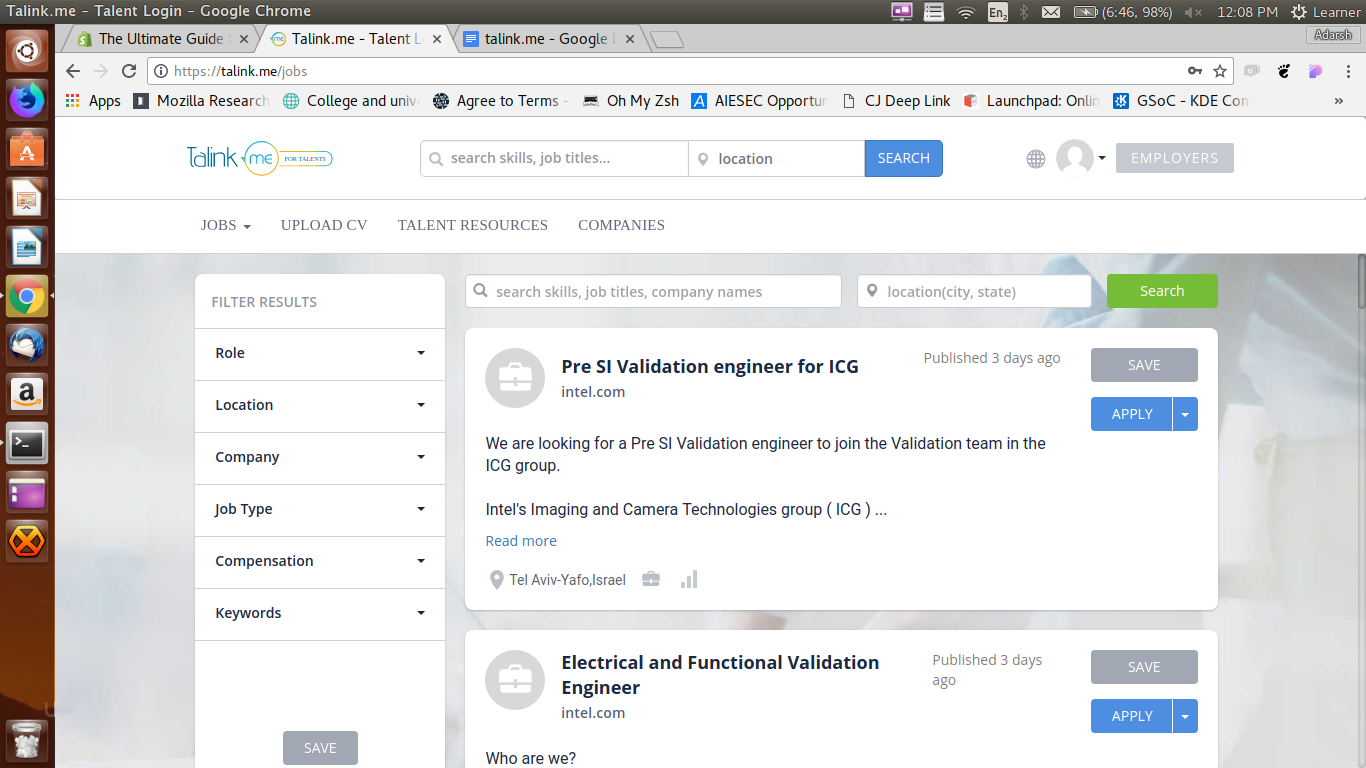Open the Talink.me logo home link
The height and width of the screenshot is (768, 1366).
(259, 158)
